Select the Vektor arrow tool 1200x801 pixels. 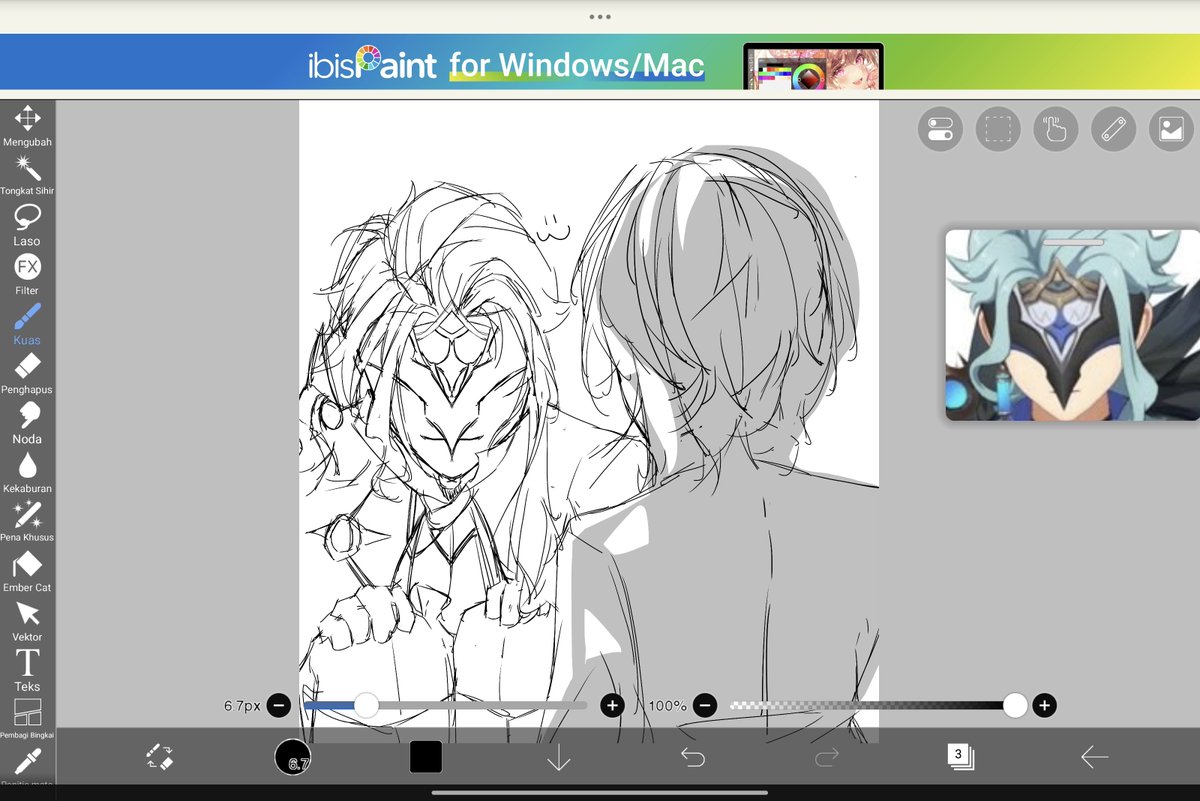click(x=27, y=620)
